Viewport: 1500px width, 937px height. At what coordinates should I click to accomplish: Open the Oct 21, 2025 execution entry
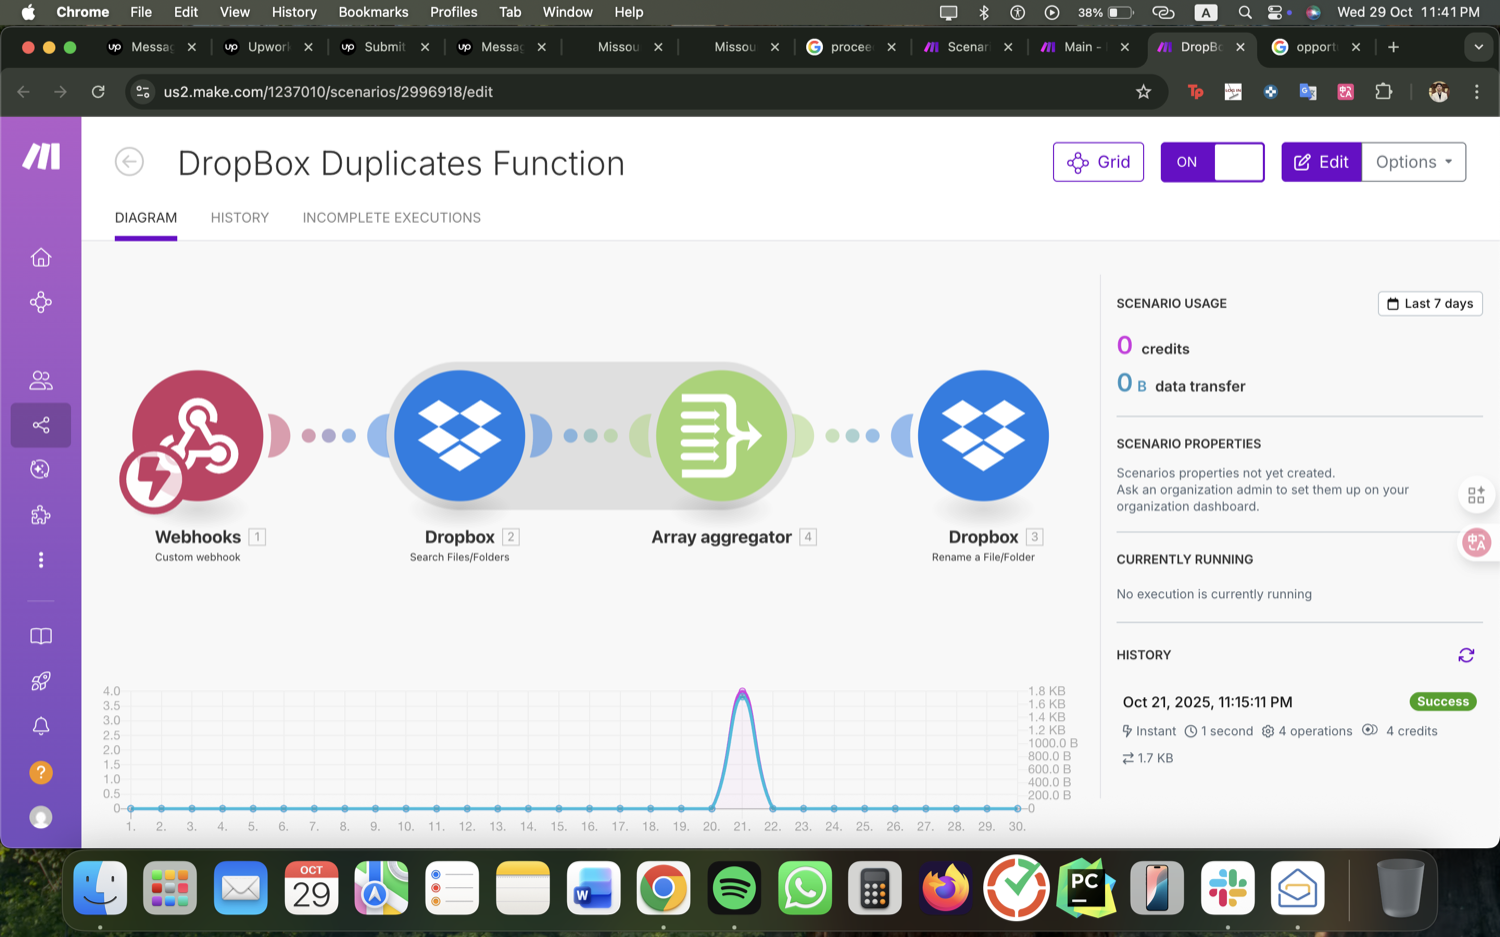(1298, 729)
